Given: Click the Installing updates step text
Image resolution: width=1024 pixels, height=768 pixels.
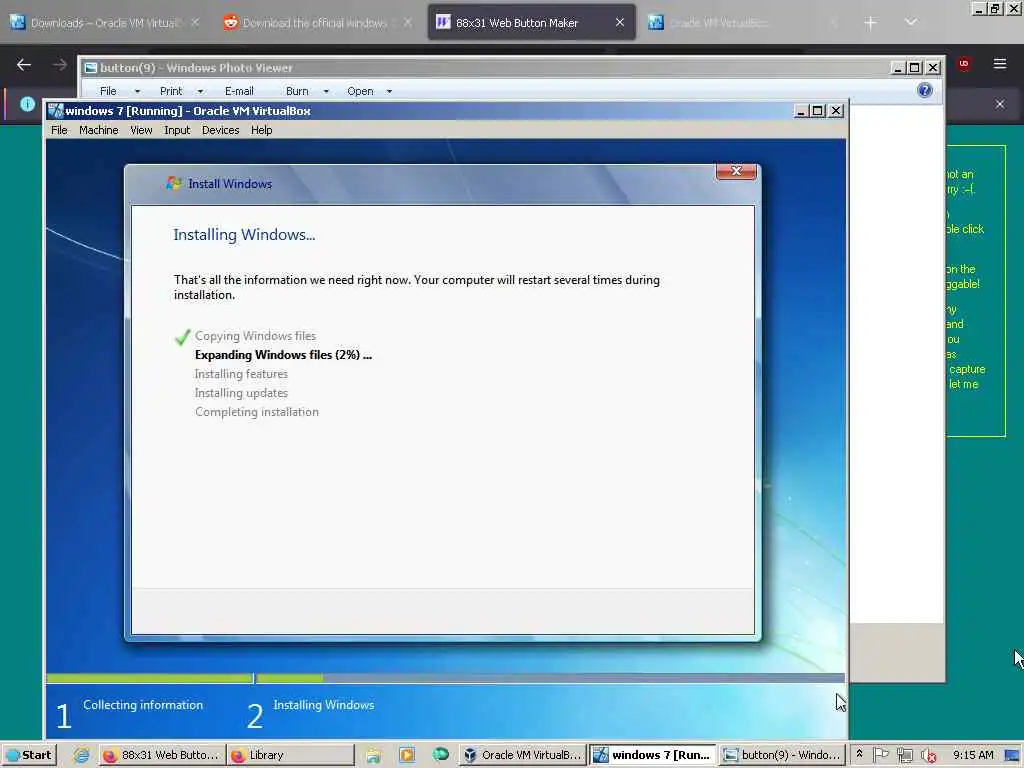Looking at the screenshot, I should pos(241,393).
